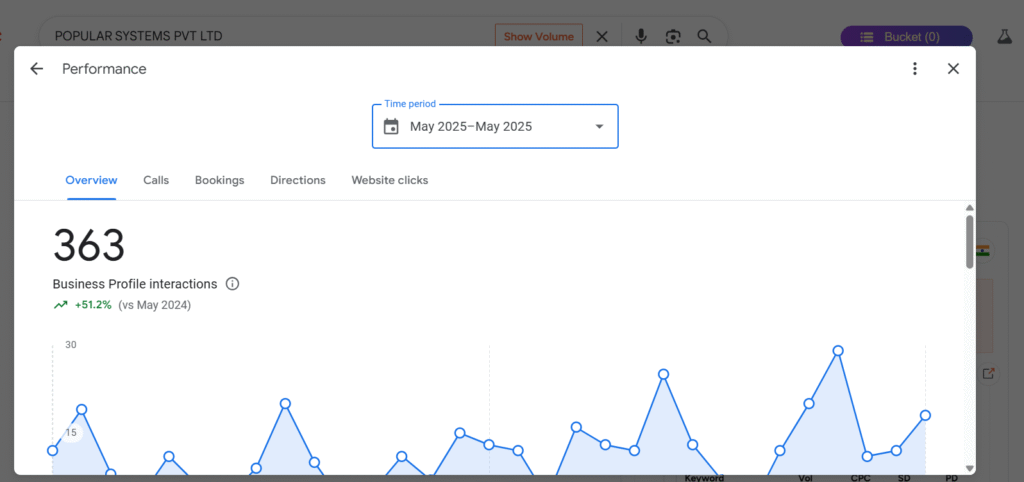Viewport: 1024px width, 482px height.
Task: Click the highest peak data point on chart
Action: click(838, 351)
